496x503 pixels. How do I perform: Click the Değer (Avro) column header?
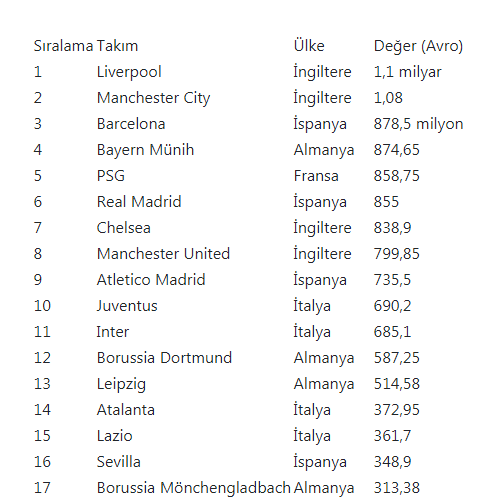coord(418,46)
